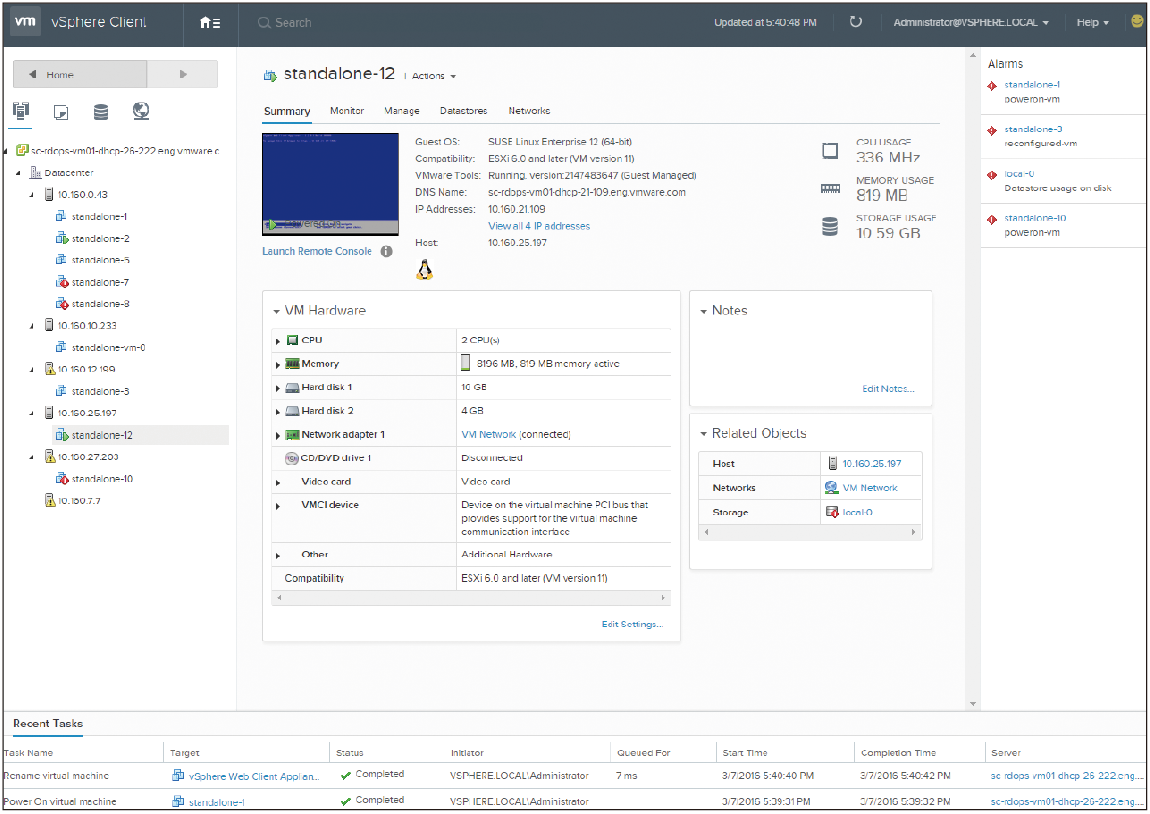
Task: Expand the Hard disk 1 row
Action: [x=278, y=388]
